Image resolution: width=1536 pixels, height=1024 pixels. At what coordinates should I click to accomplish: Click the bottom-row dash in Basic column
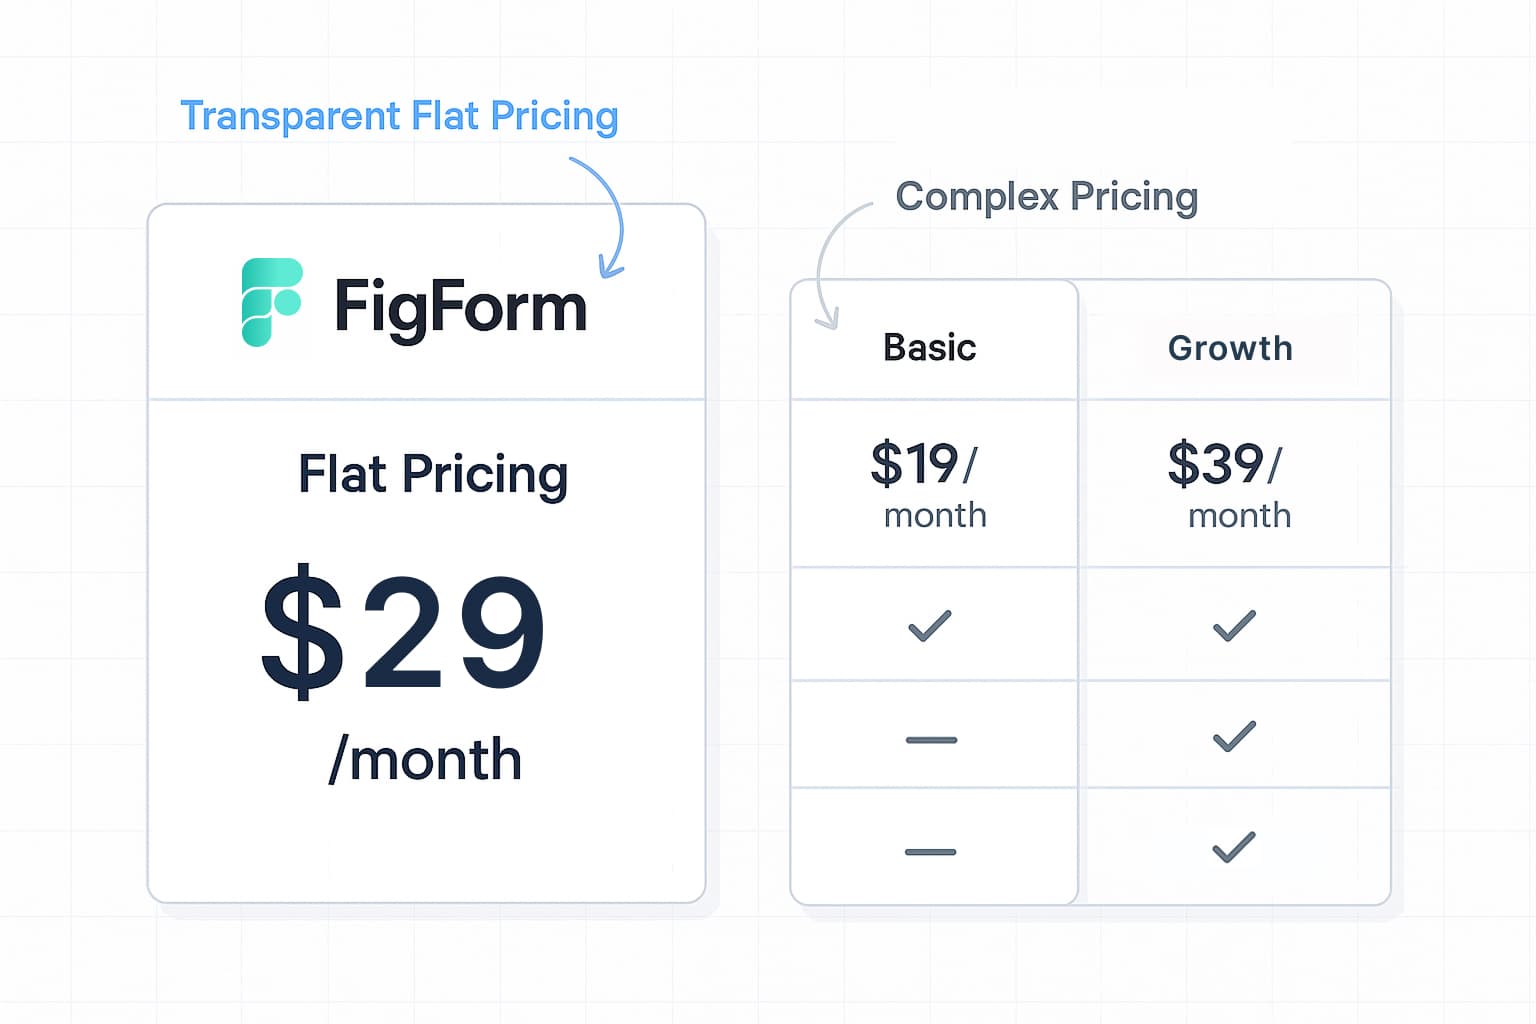tap(931, 852)
